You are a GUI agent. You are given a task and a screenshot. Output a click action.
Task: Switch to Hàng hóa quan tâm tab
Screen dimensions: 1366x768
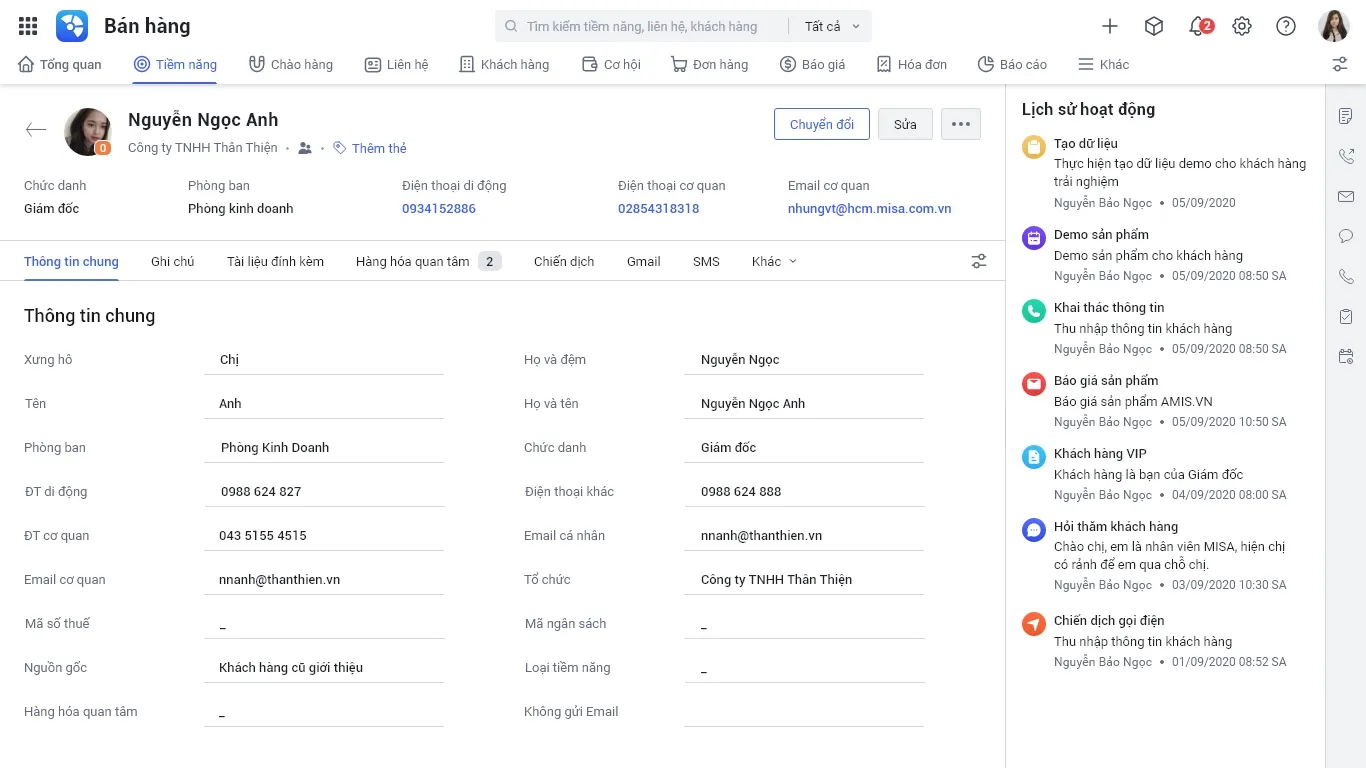point(428,261)
